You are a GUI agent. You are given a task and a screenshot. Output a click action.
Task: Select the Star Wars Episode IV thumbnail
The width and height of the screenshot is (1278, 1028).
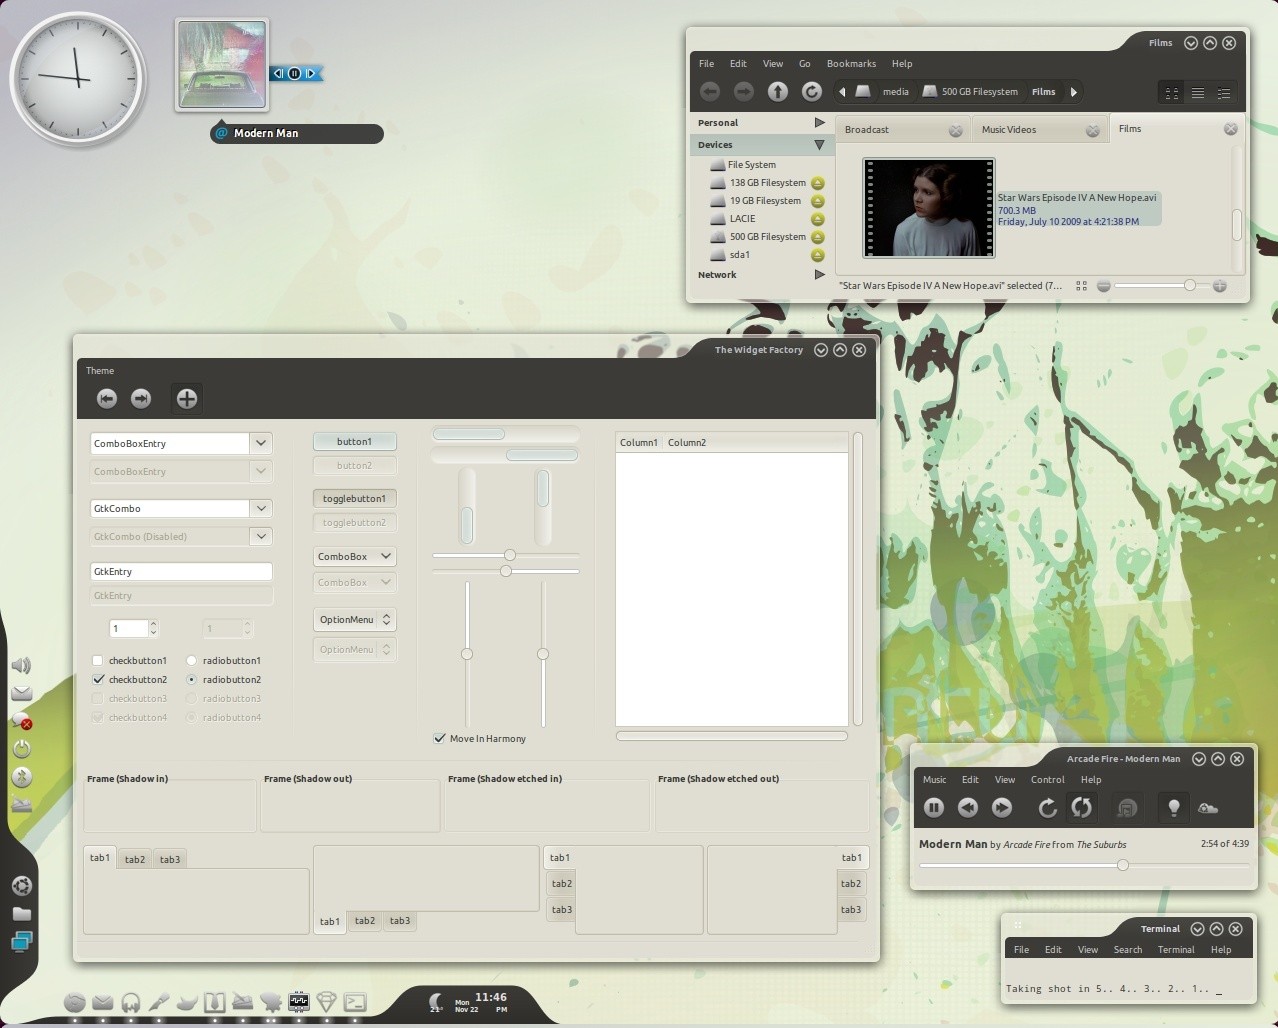click(x=928, y=208)
